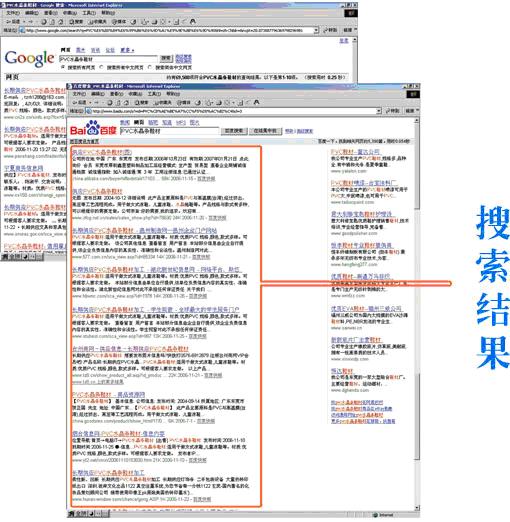Expand address bar dropdown in Google window
The image size is (510, 522).
pos(316,30)
